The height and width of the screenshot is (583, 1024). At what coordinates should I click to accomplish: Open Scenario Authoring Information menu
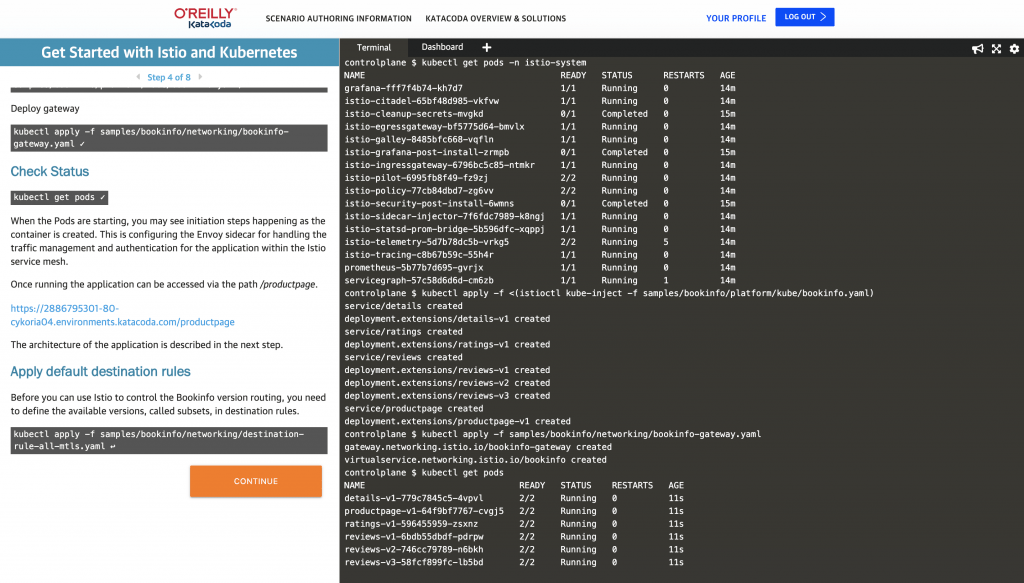click(x=338, y=18)
